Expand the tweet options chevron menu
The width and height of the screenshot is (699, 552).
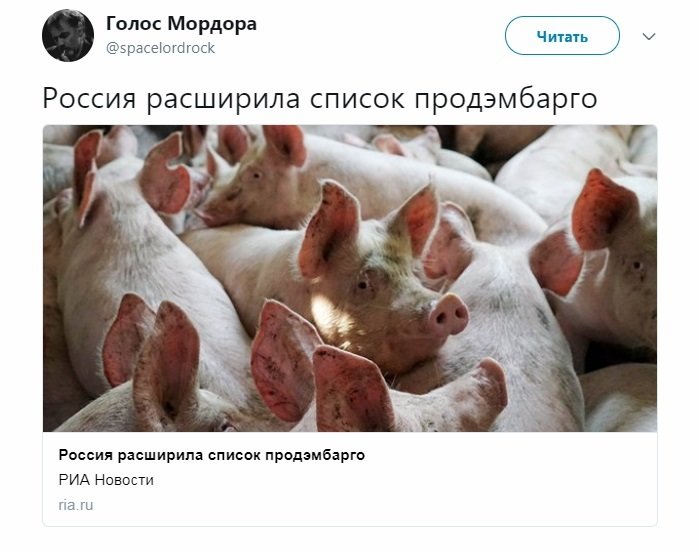pos(649,37)
